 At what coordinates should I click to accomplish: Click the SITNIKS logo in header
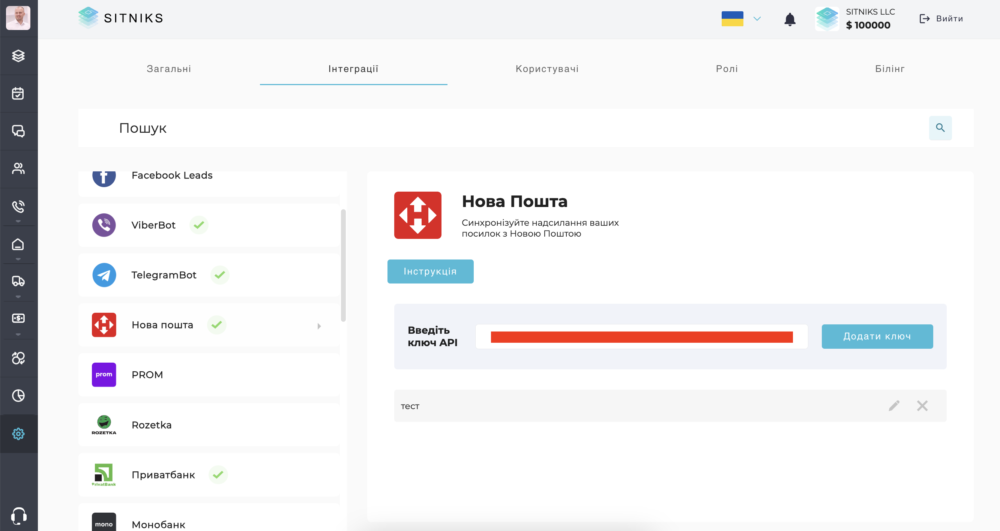[x=121, y=18]
